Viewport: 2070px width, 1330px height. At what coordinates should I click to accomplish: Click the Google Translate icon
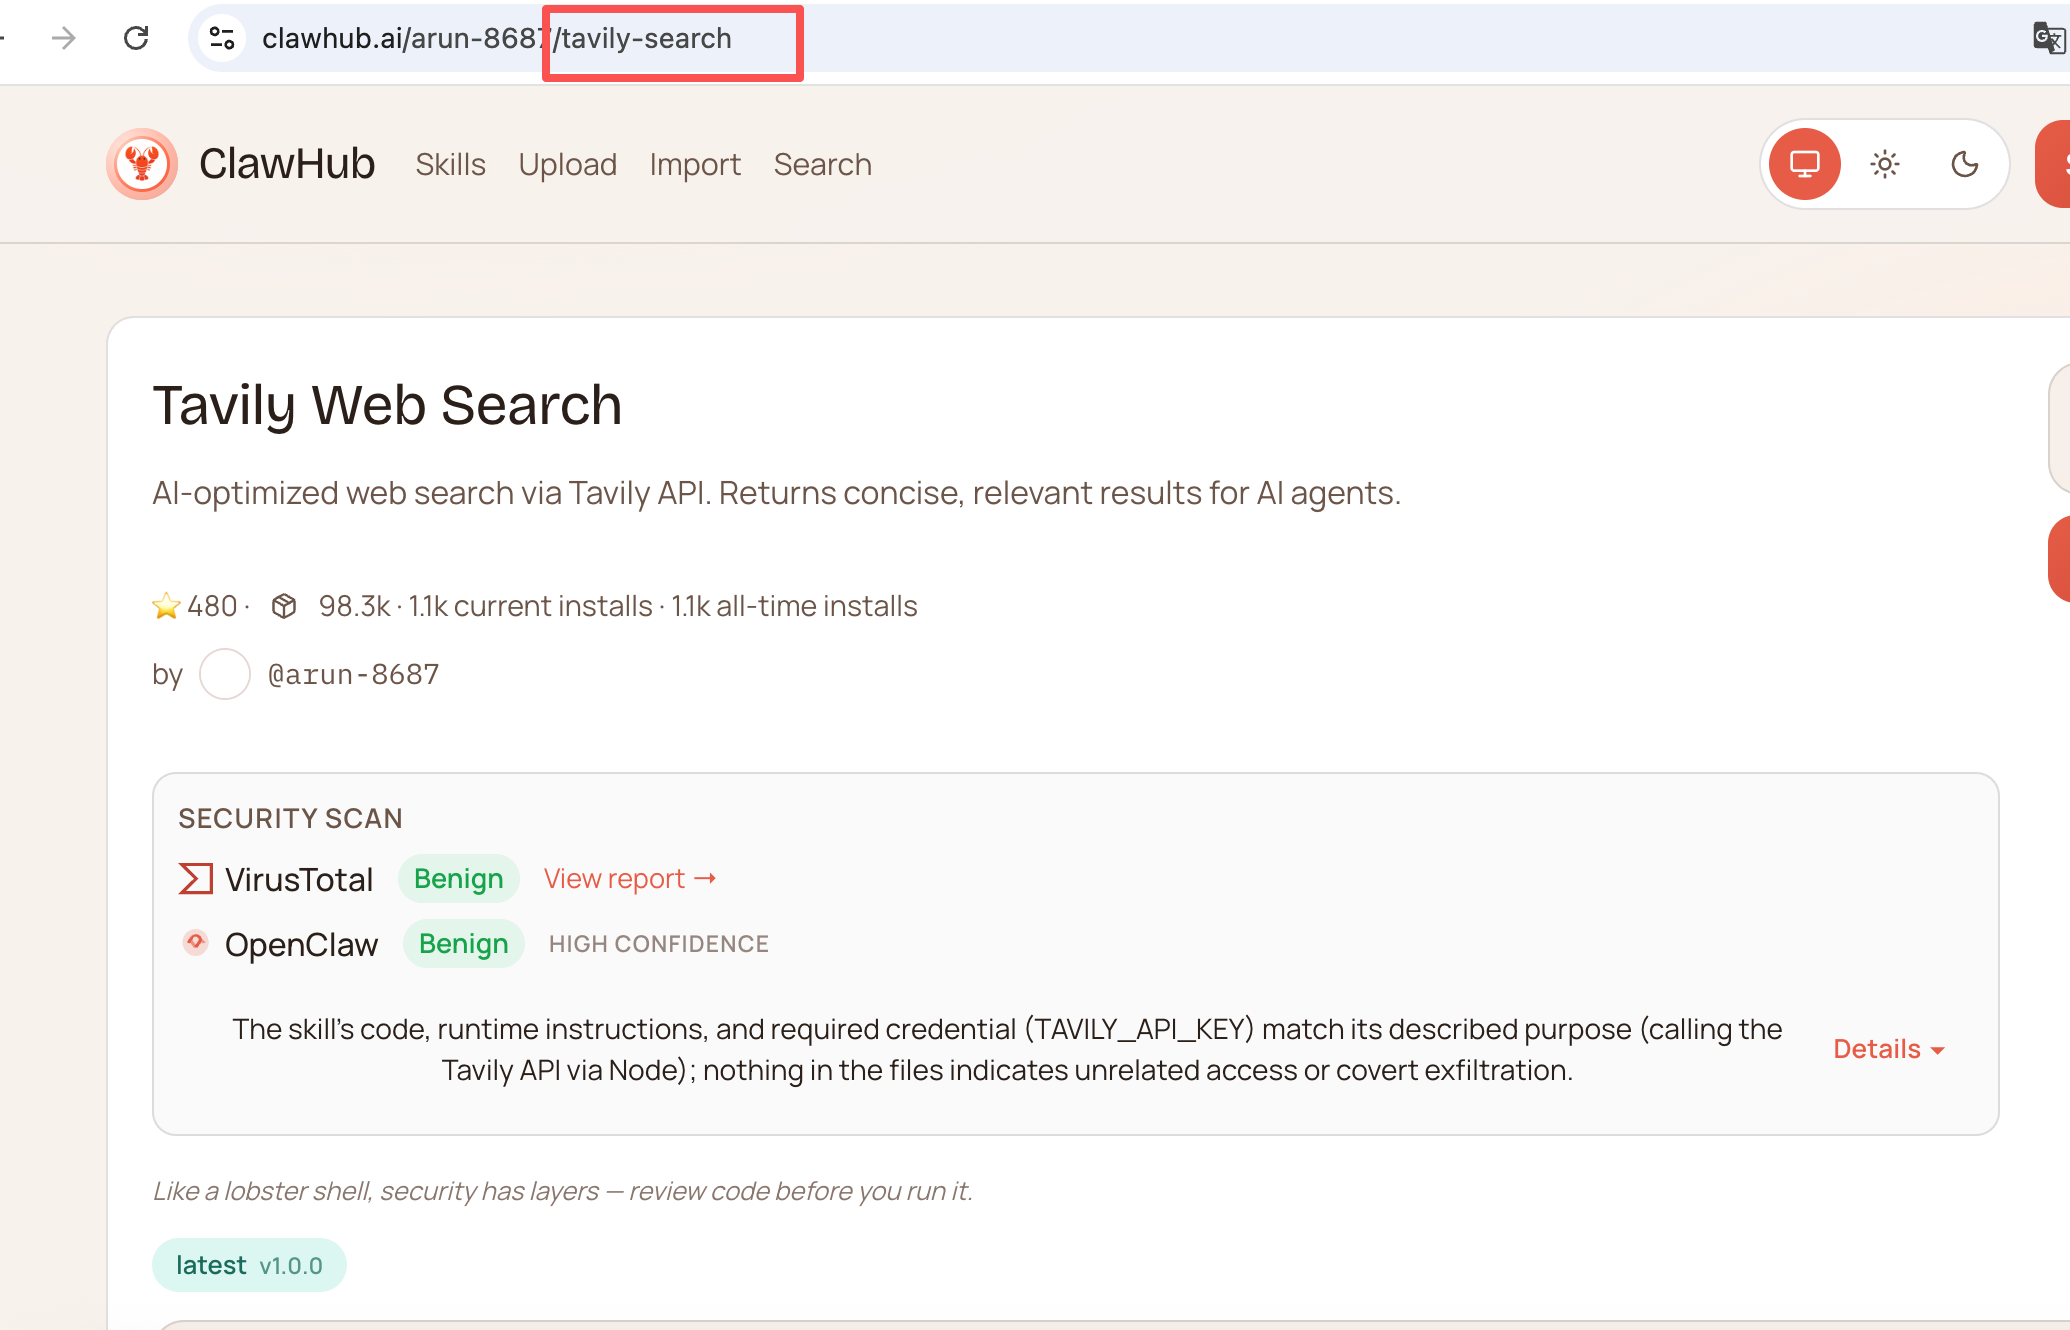point(2047,39)
